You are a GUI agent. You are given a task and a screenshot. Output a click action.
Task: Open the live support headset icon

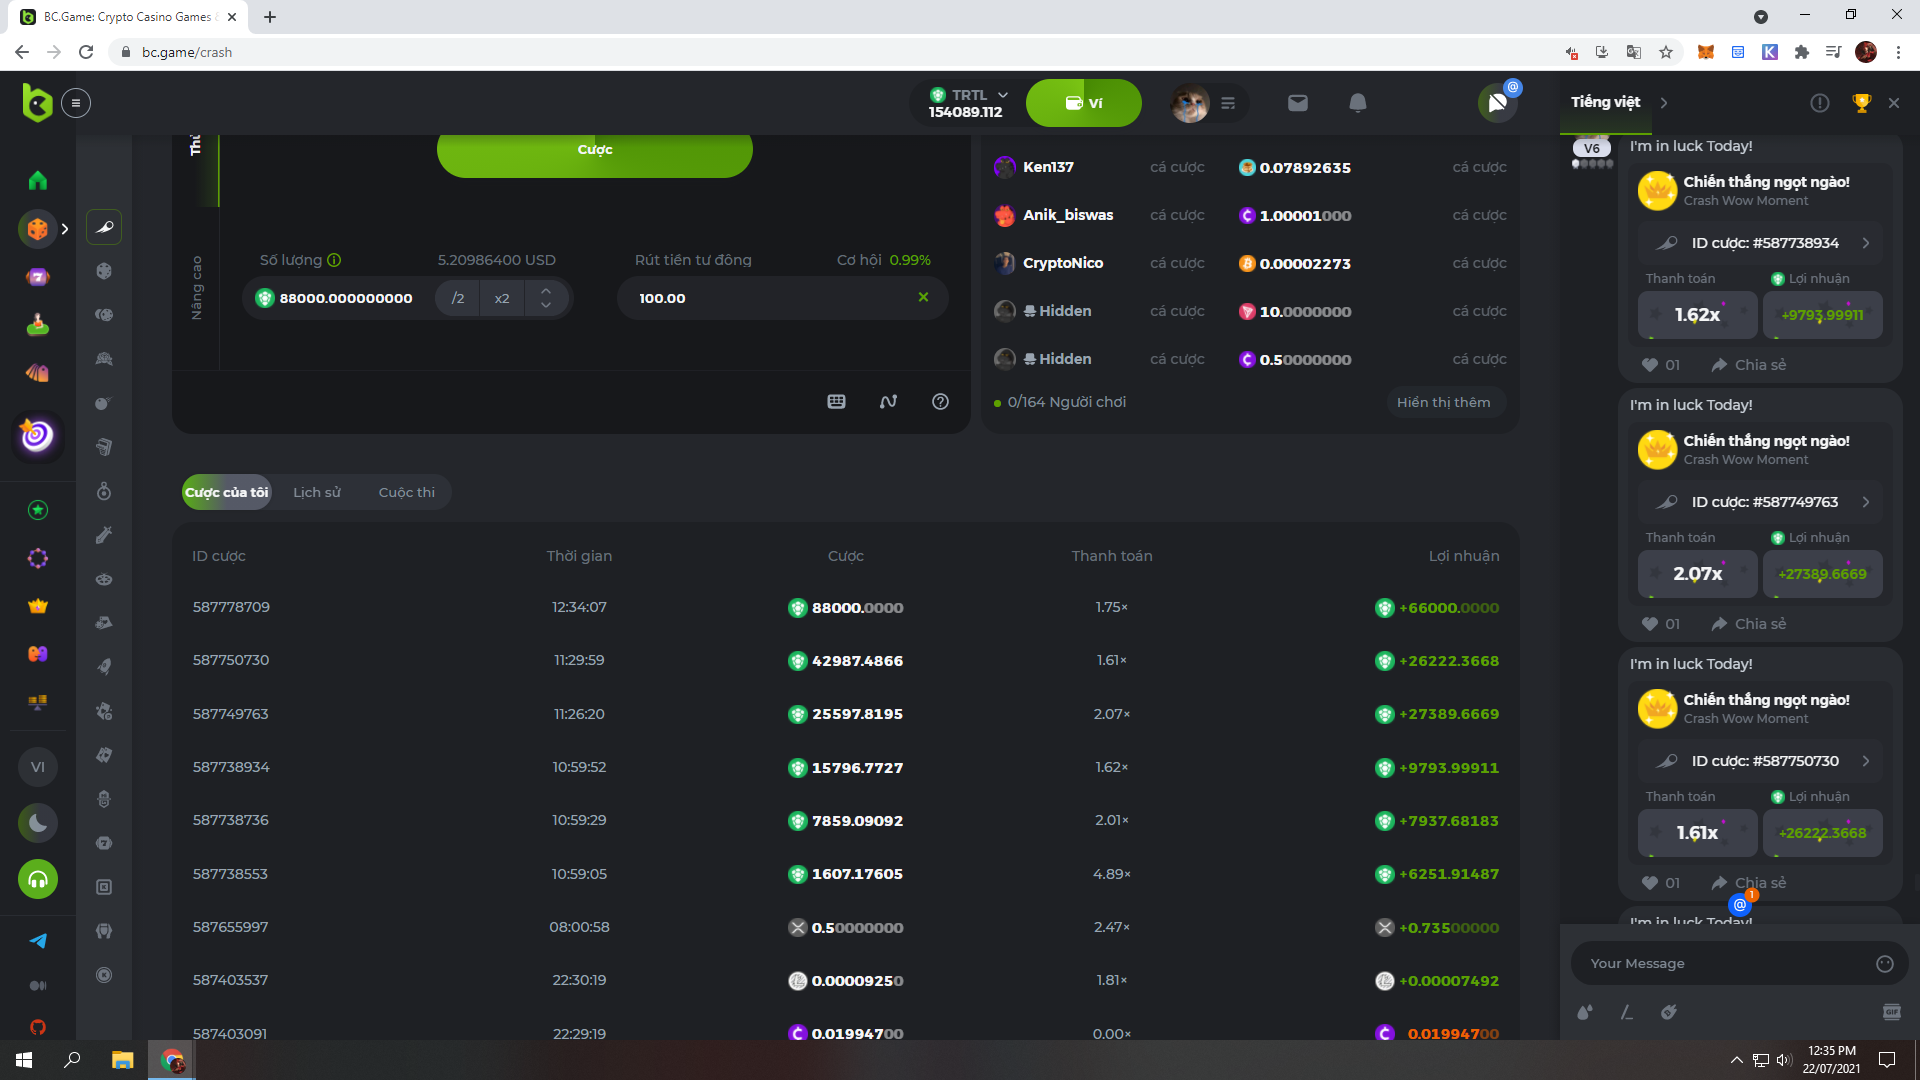38,880
